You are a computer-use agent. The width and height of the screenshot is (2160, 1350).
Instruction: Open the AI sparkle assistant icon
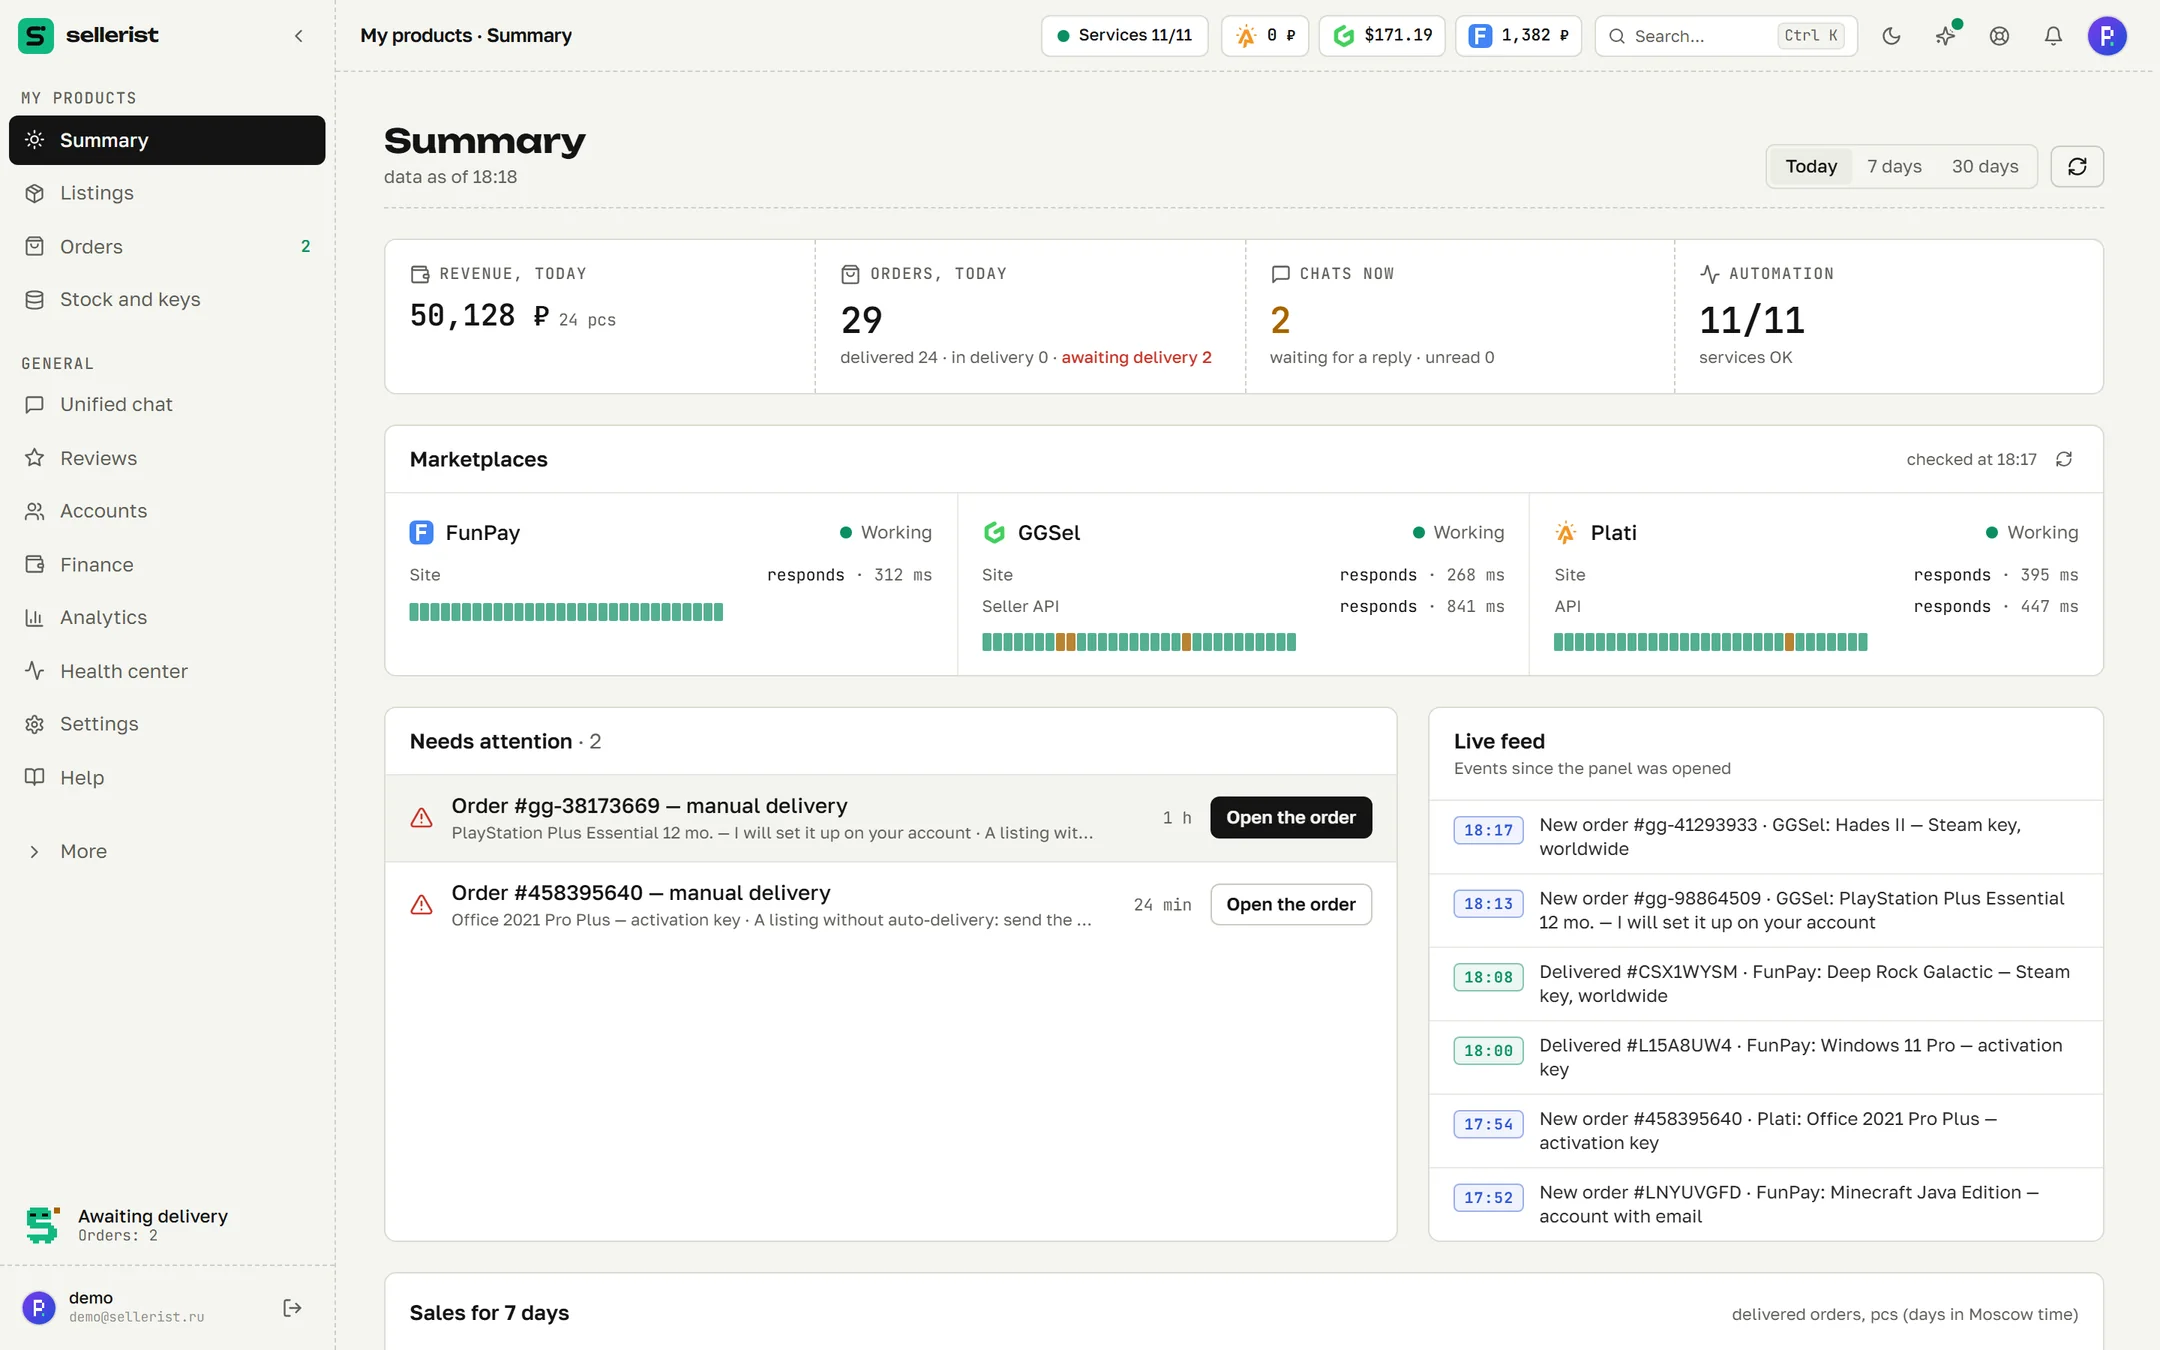[x=1945, y=36]
